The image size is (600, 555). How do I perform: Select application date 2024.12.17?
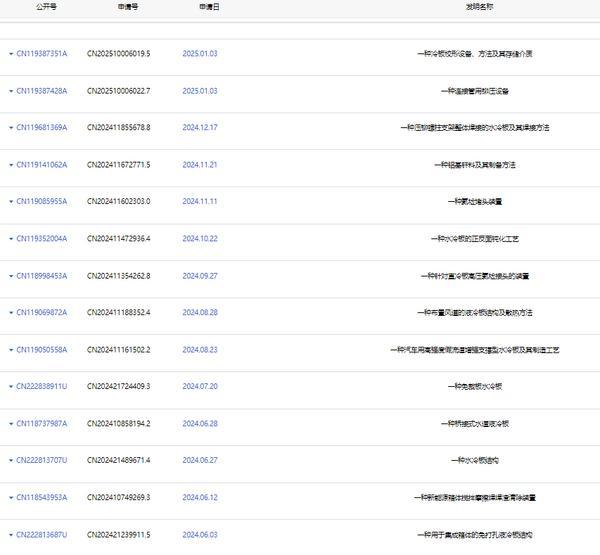pos(199,128)
